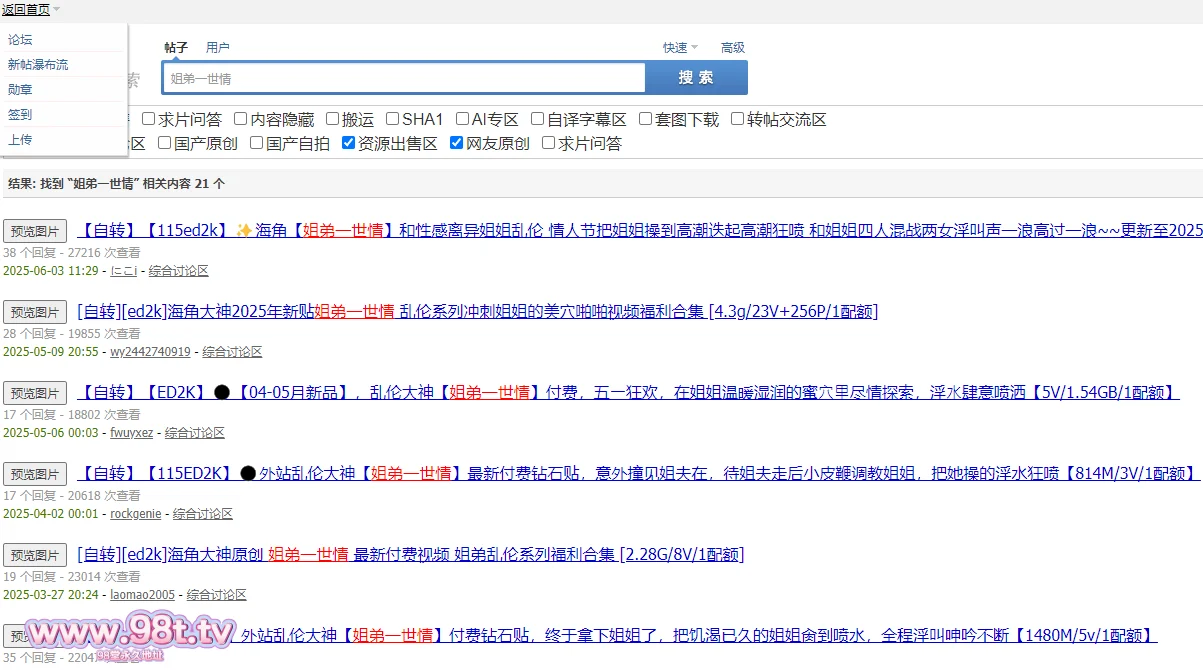The height and width of the screenshot is (670, 1203).
Task: Select 新帖瀑布流 in the menu
Action: point(38,65)
